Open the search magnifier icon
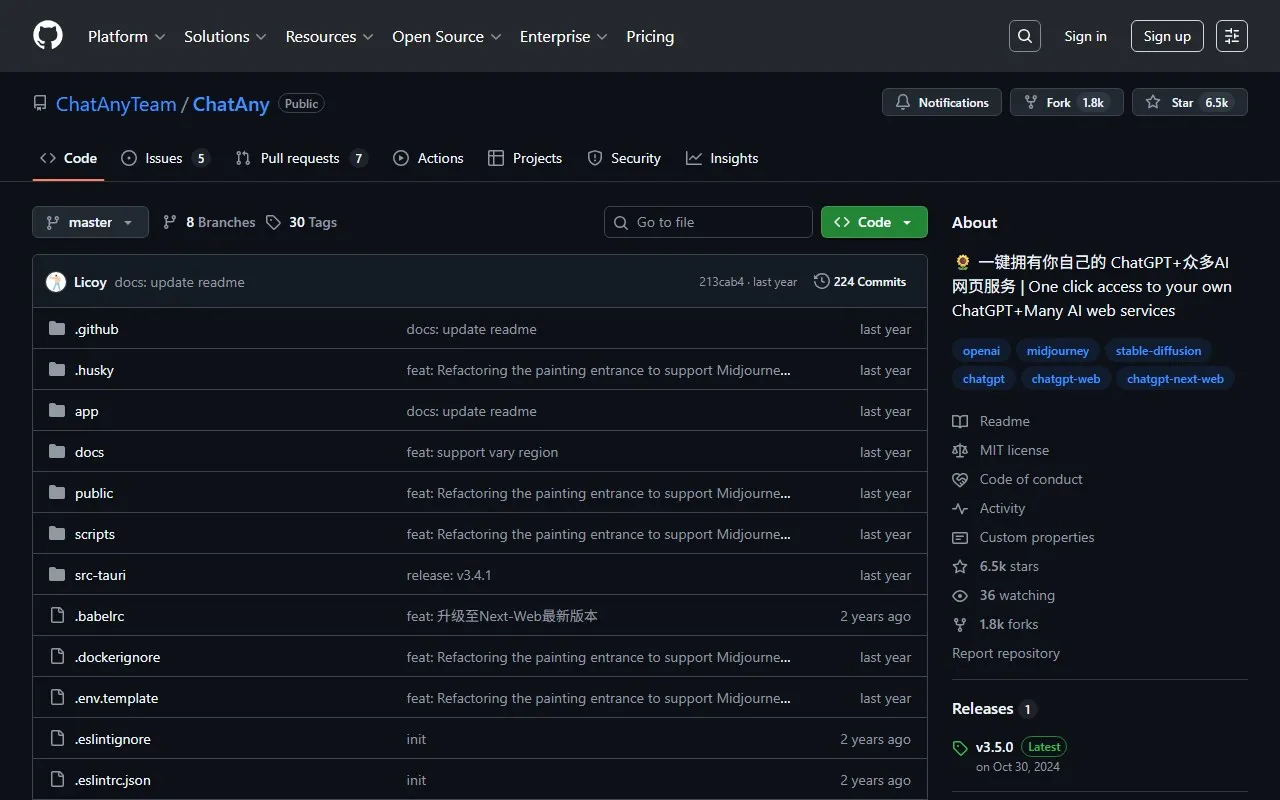The image size is (1280, 800). coord(1024,36)
